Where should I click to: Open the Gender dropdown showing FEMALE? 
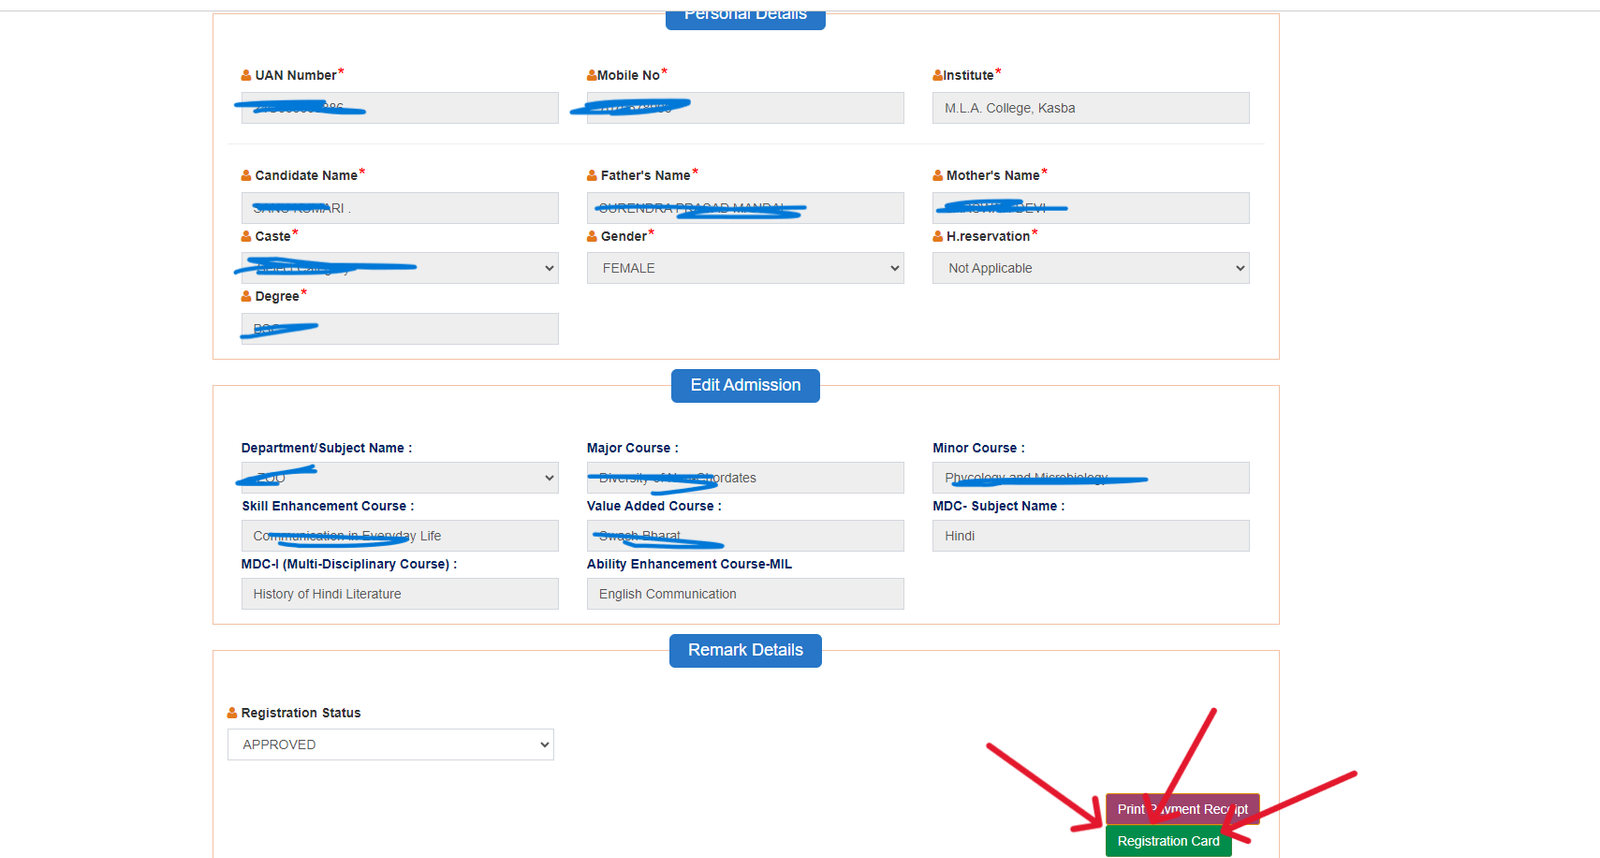pyautogui.click(x=745, y=268)
